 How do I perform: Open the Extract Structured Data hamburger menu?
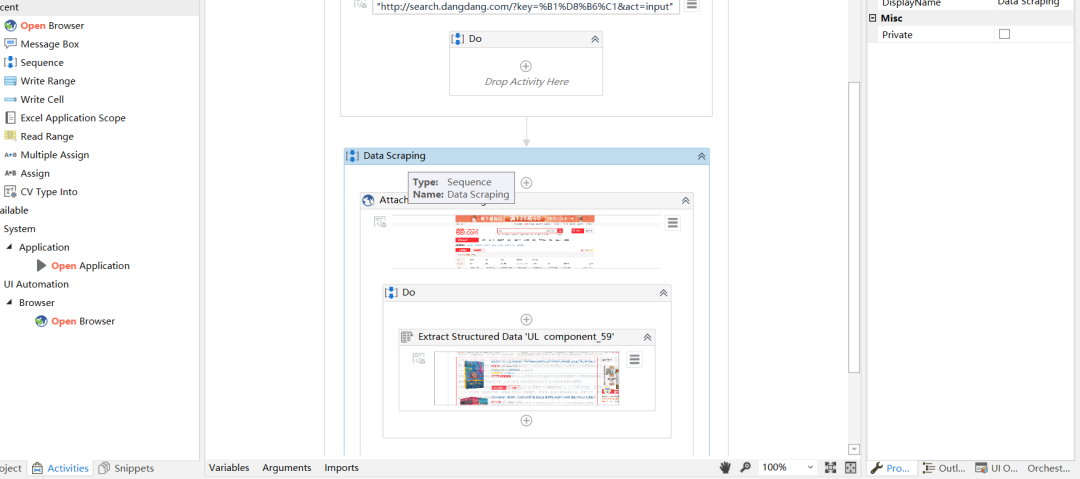click(634, 360)
